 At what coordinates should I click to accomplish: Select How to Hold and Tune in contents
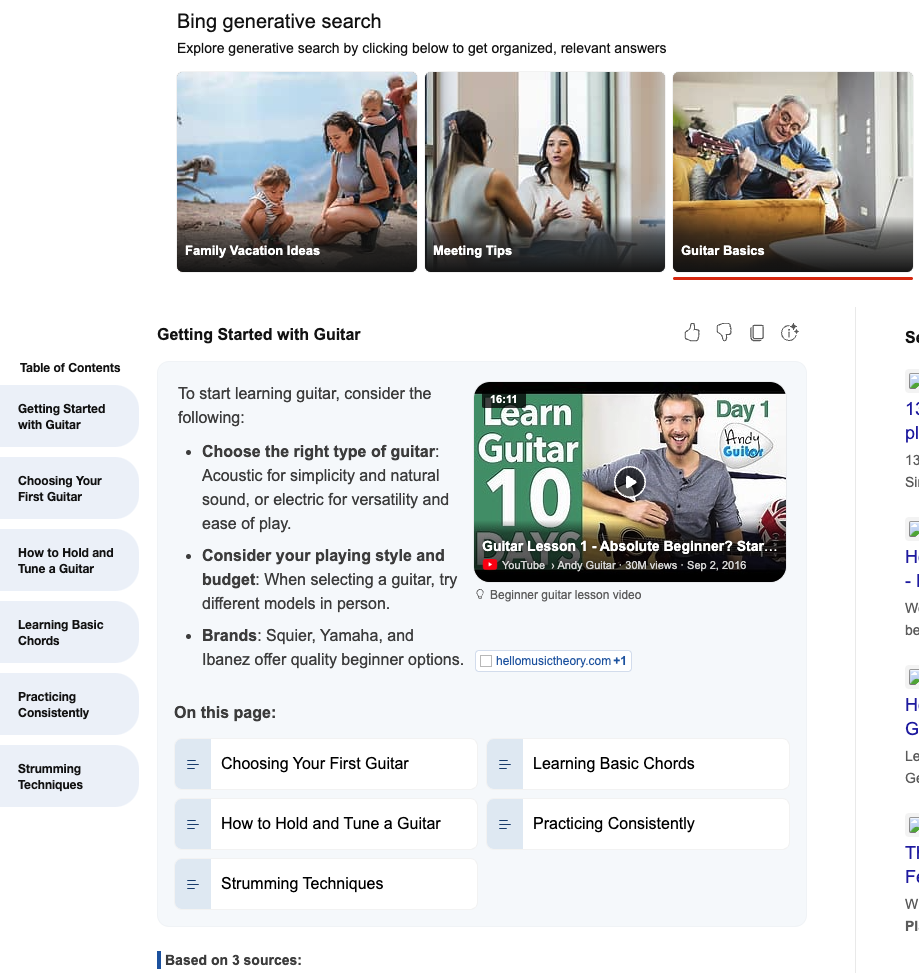68,560
